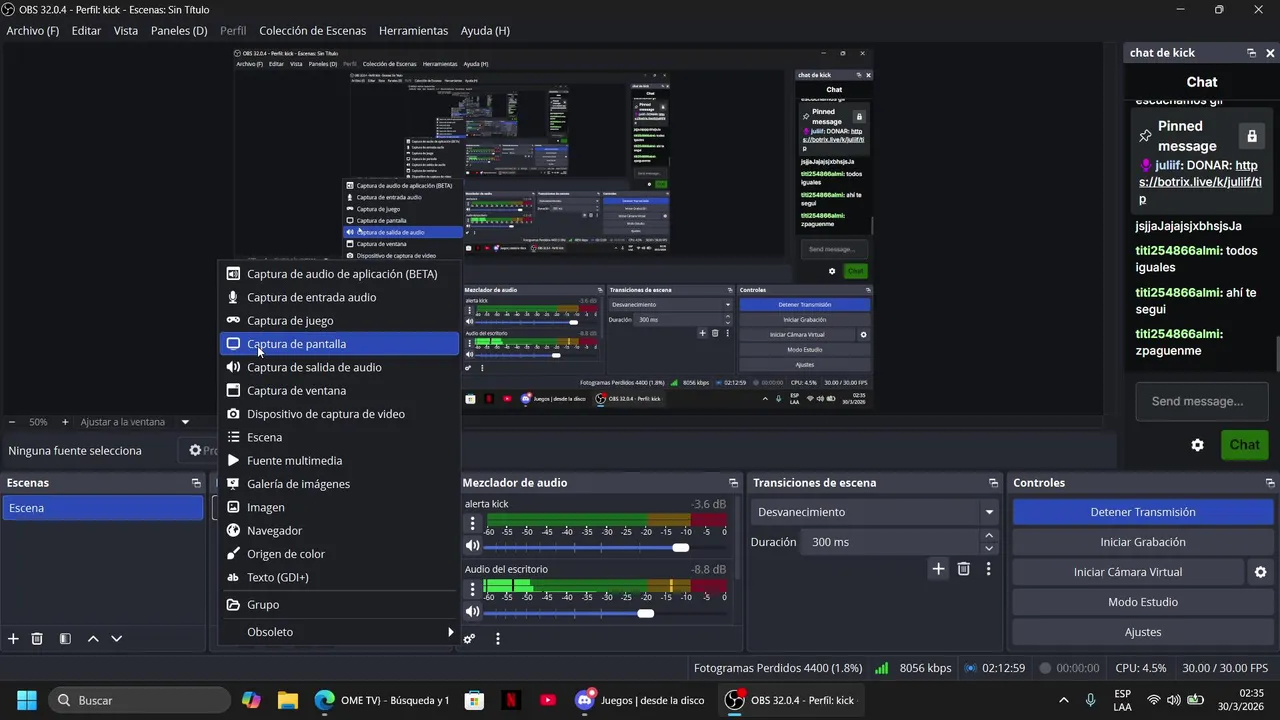Viewport: 1280px width, 720px height.
Task: Add a scene transition with plus icon
Action: [938, 569]
